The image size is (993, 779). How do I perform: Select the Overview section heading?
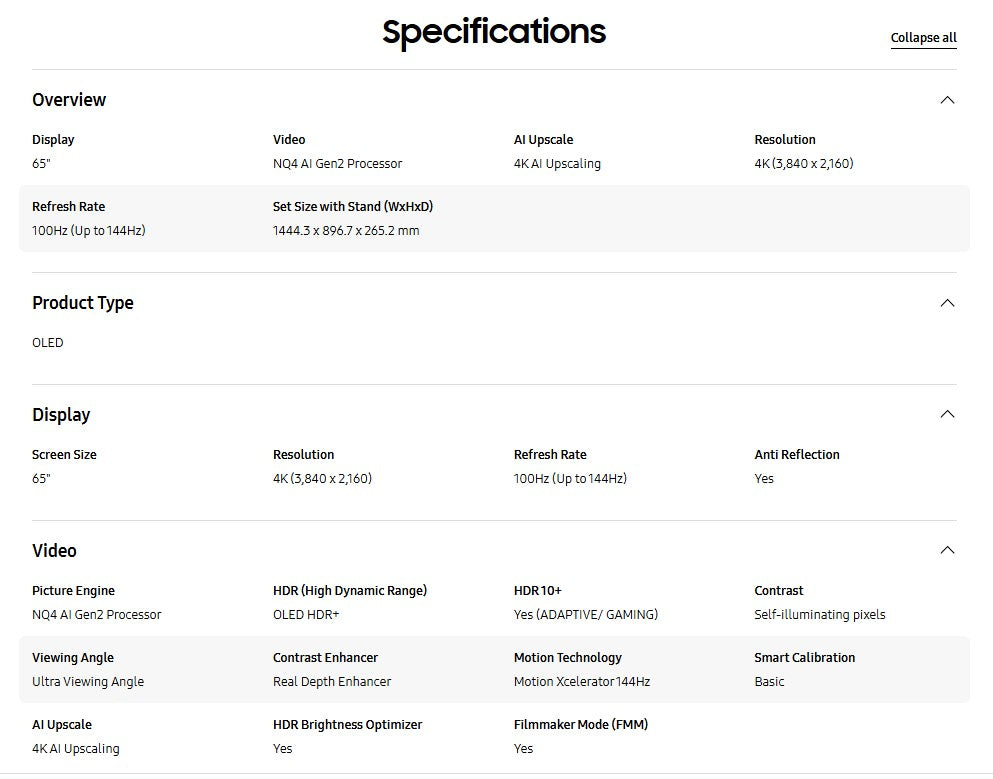click(69, 100)
